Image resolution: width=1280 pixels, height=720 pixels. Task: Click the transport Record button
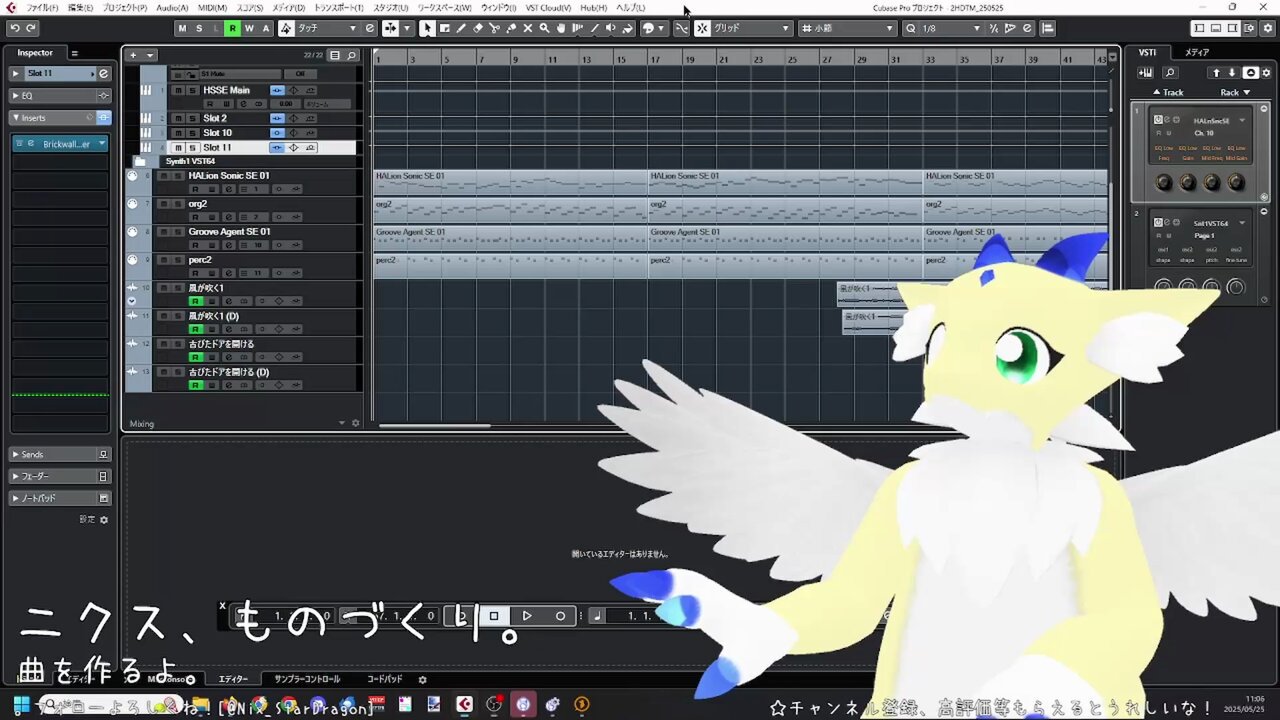(560, 616)
